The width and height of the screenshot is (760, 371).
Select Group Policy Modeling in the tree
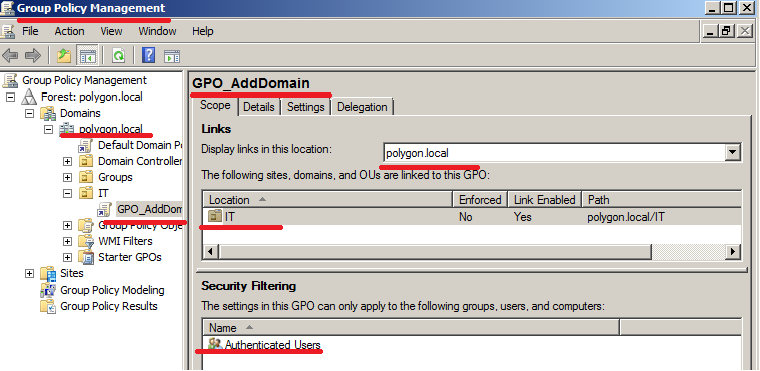pyautogui.click(x=112, y=290)
